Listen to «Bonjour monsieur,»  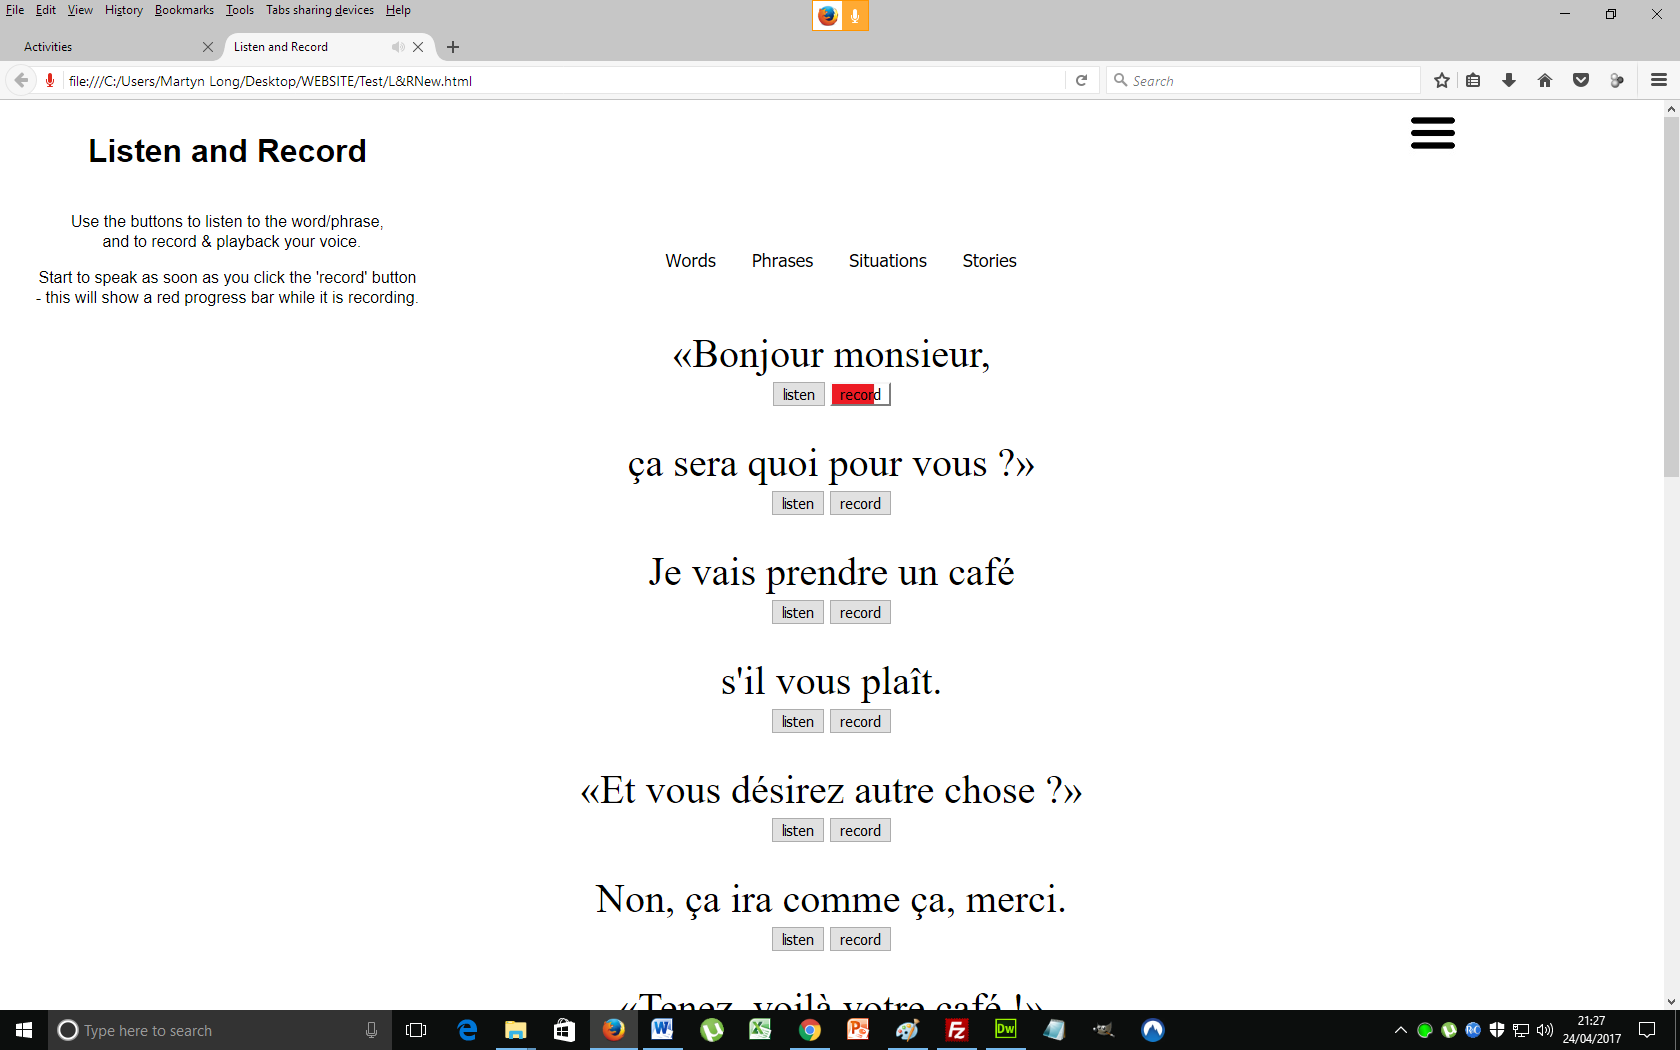click(799, 395)
